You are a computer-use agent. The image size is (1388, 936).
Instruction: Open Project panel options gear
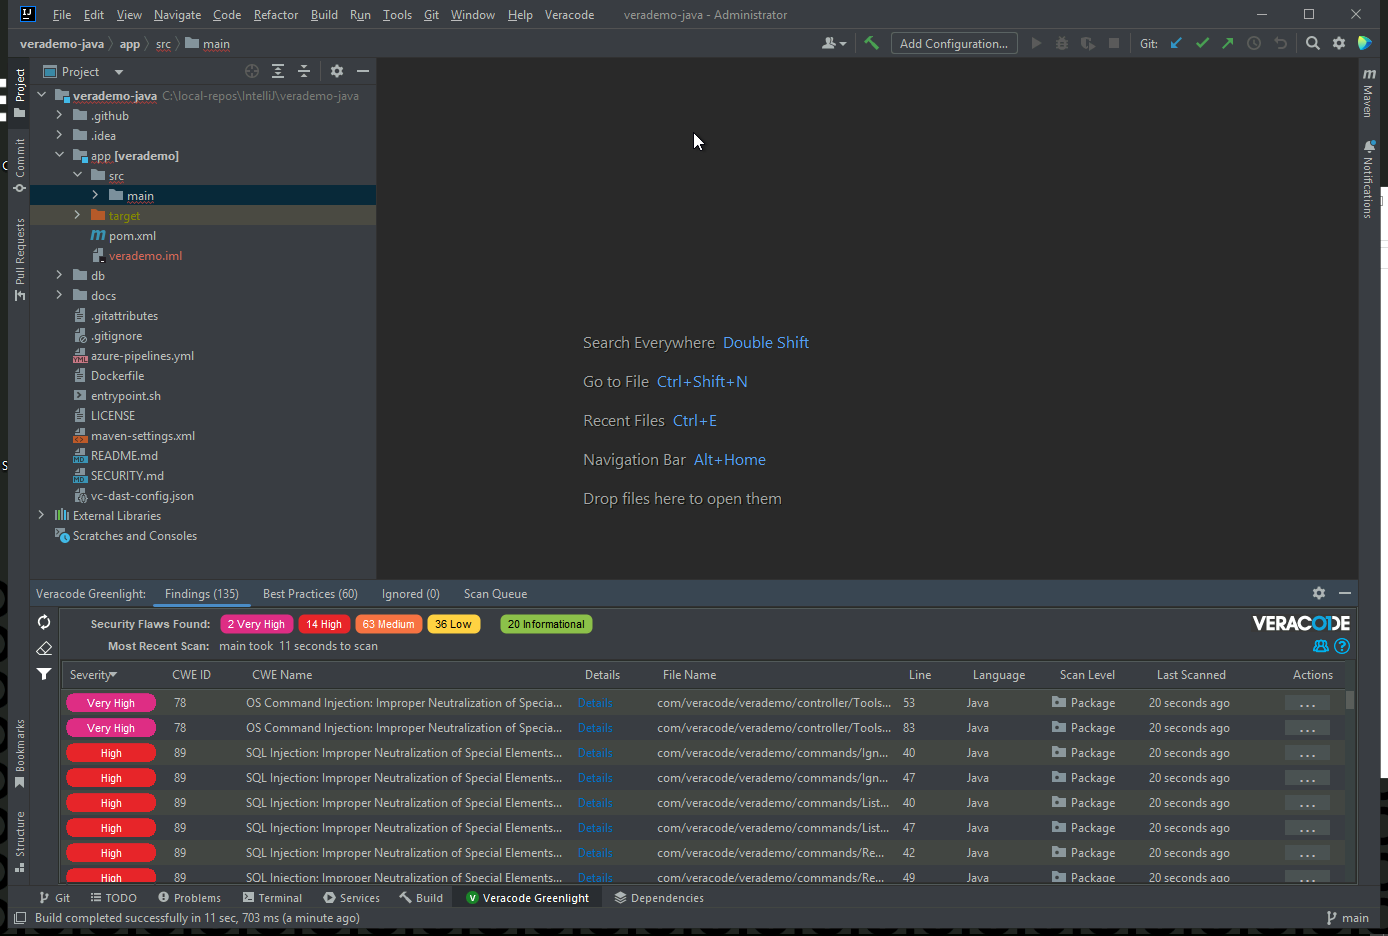pos(337,71)
